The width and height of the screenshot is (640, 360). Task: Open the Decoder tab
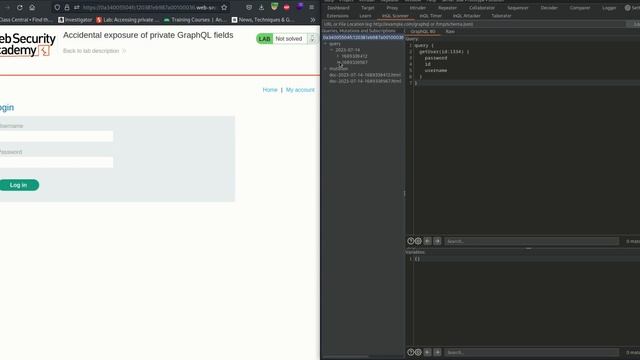[549, 8]
